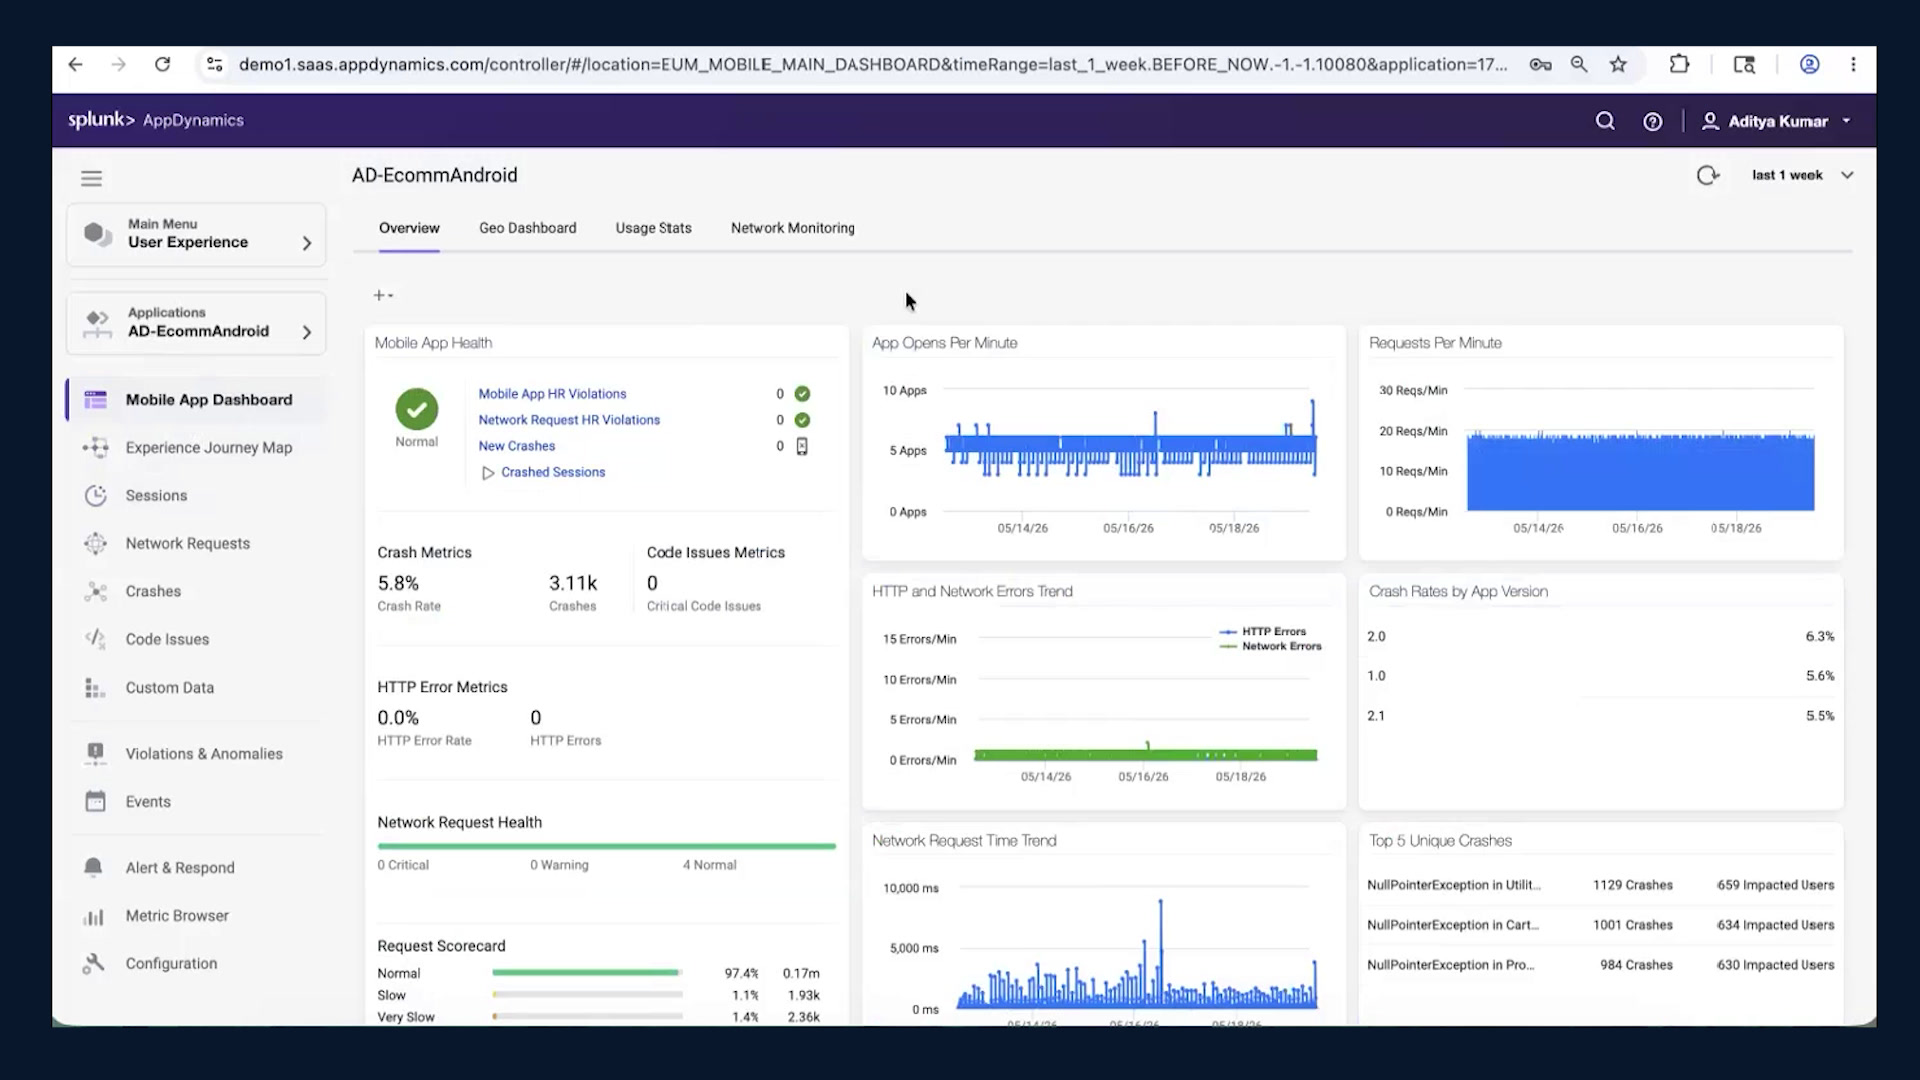Open the Aditya Kumar user menu
Screen dimensions: 1920x1080
(x=1776, y=121)
